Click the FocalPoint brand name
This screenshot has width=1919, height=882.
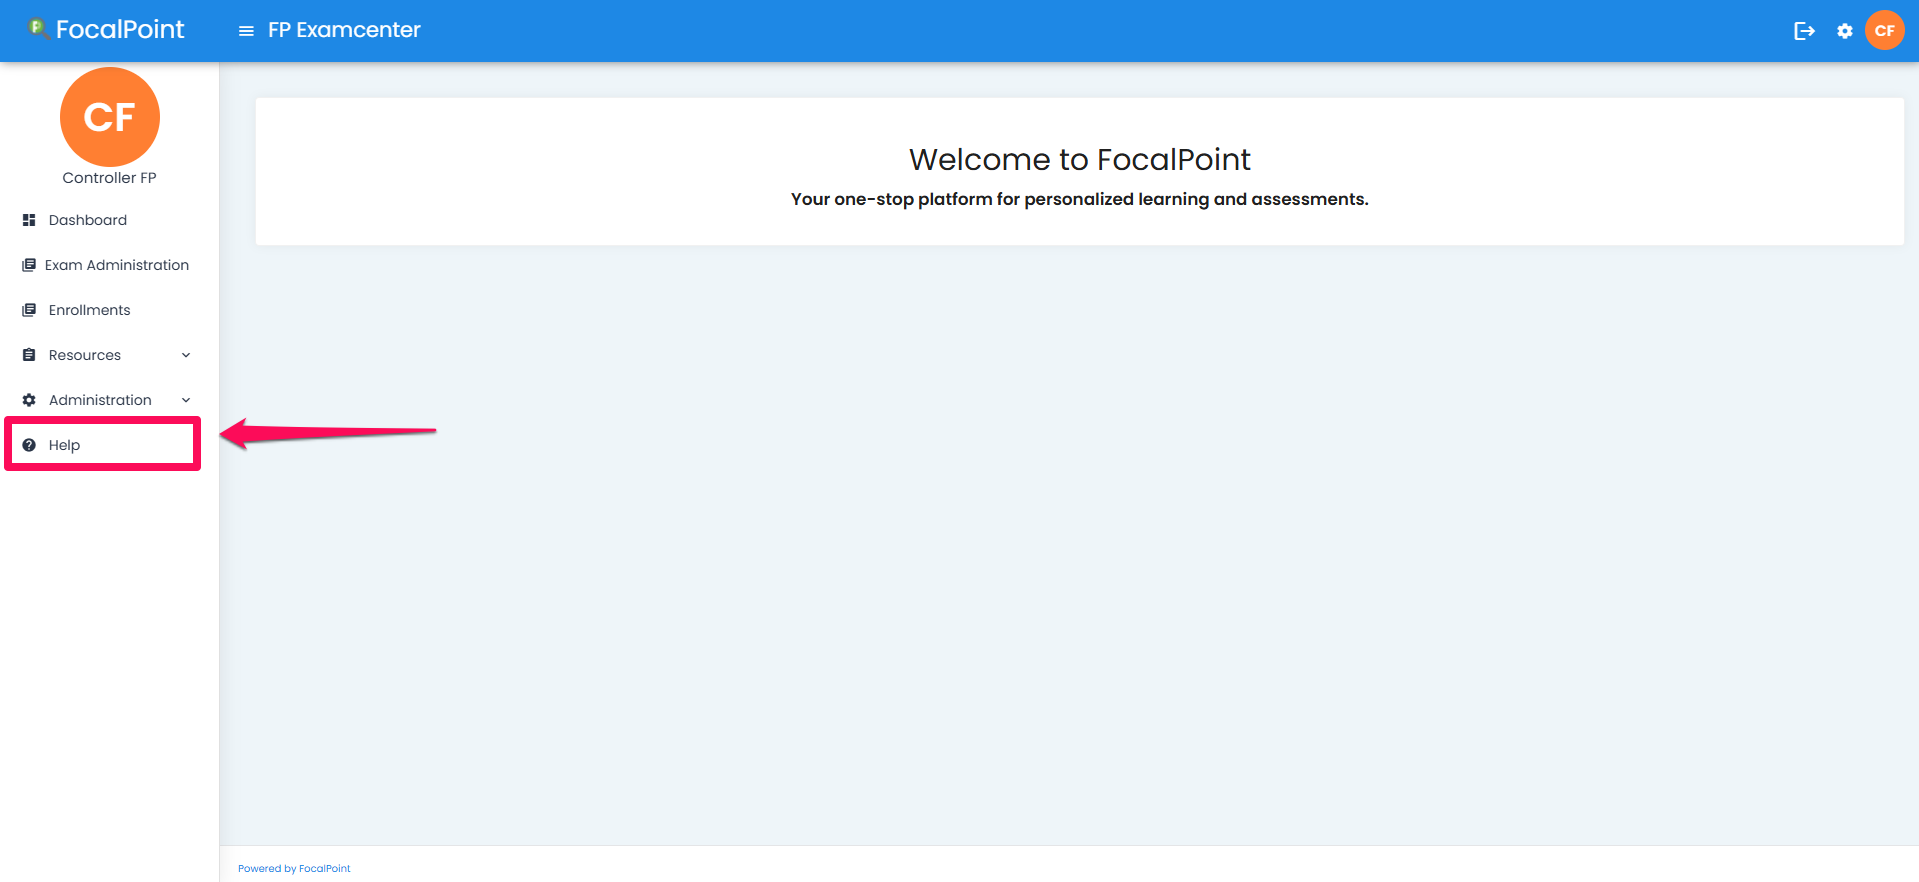click(120, 30)
